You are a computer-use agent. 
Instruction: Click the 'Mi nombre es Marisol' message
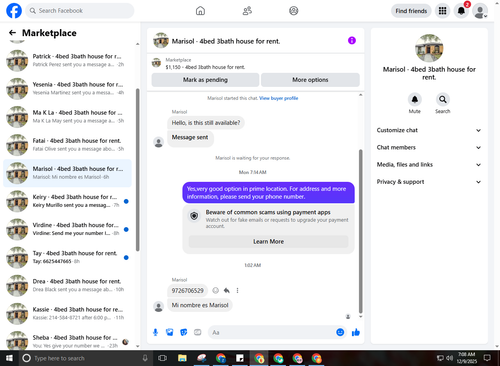tap(200, 305)
